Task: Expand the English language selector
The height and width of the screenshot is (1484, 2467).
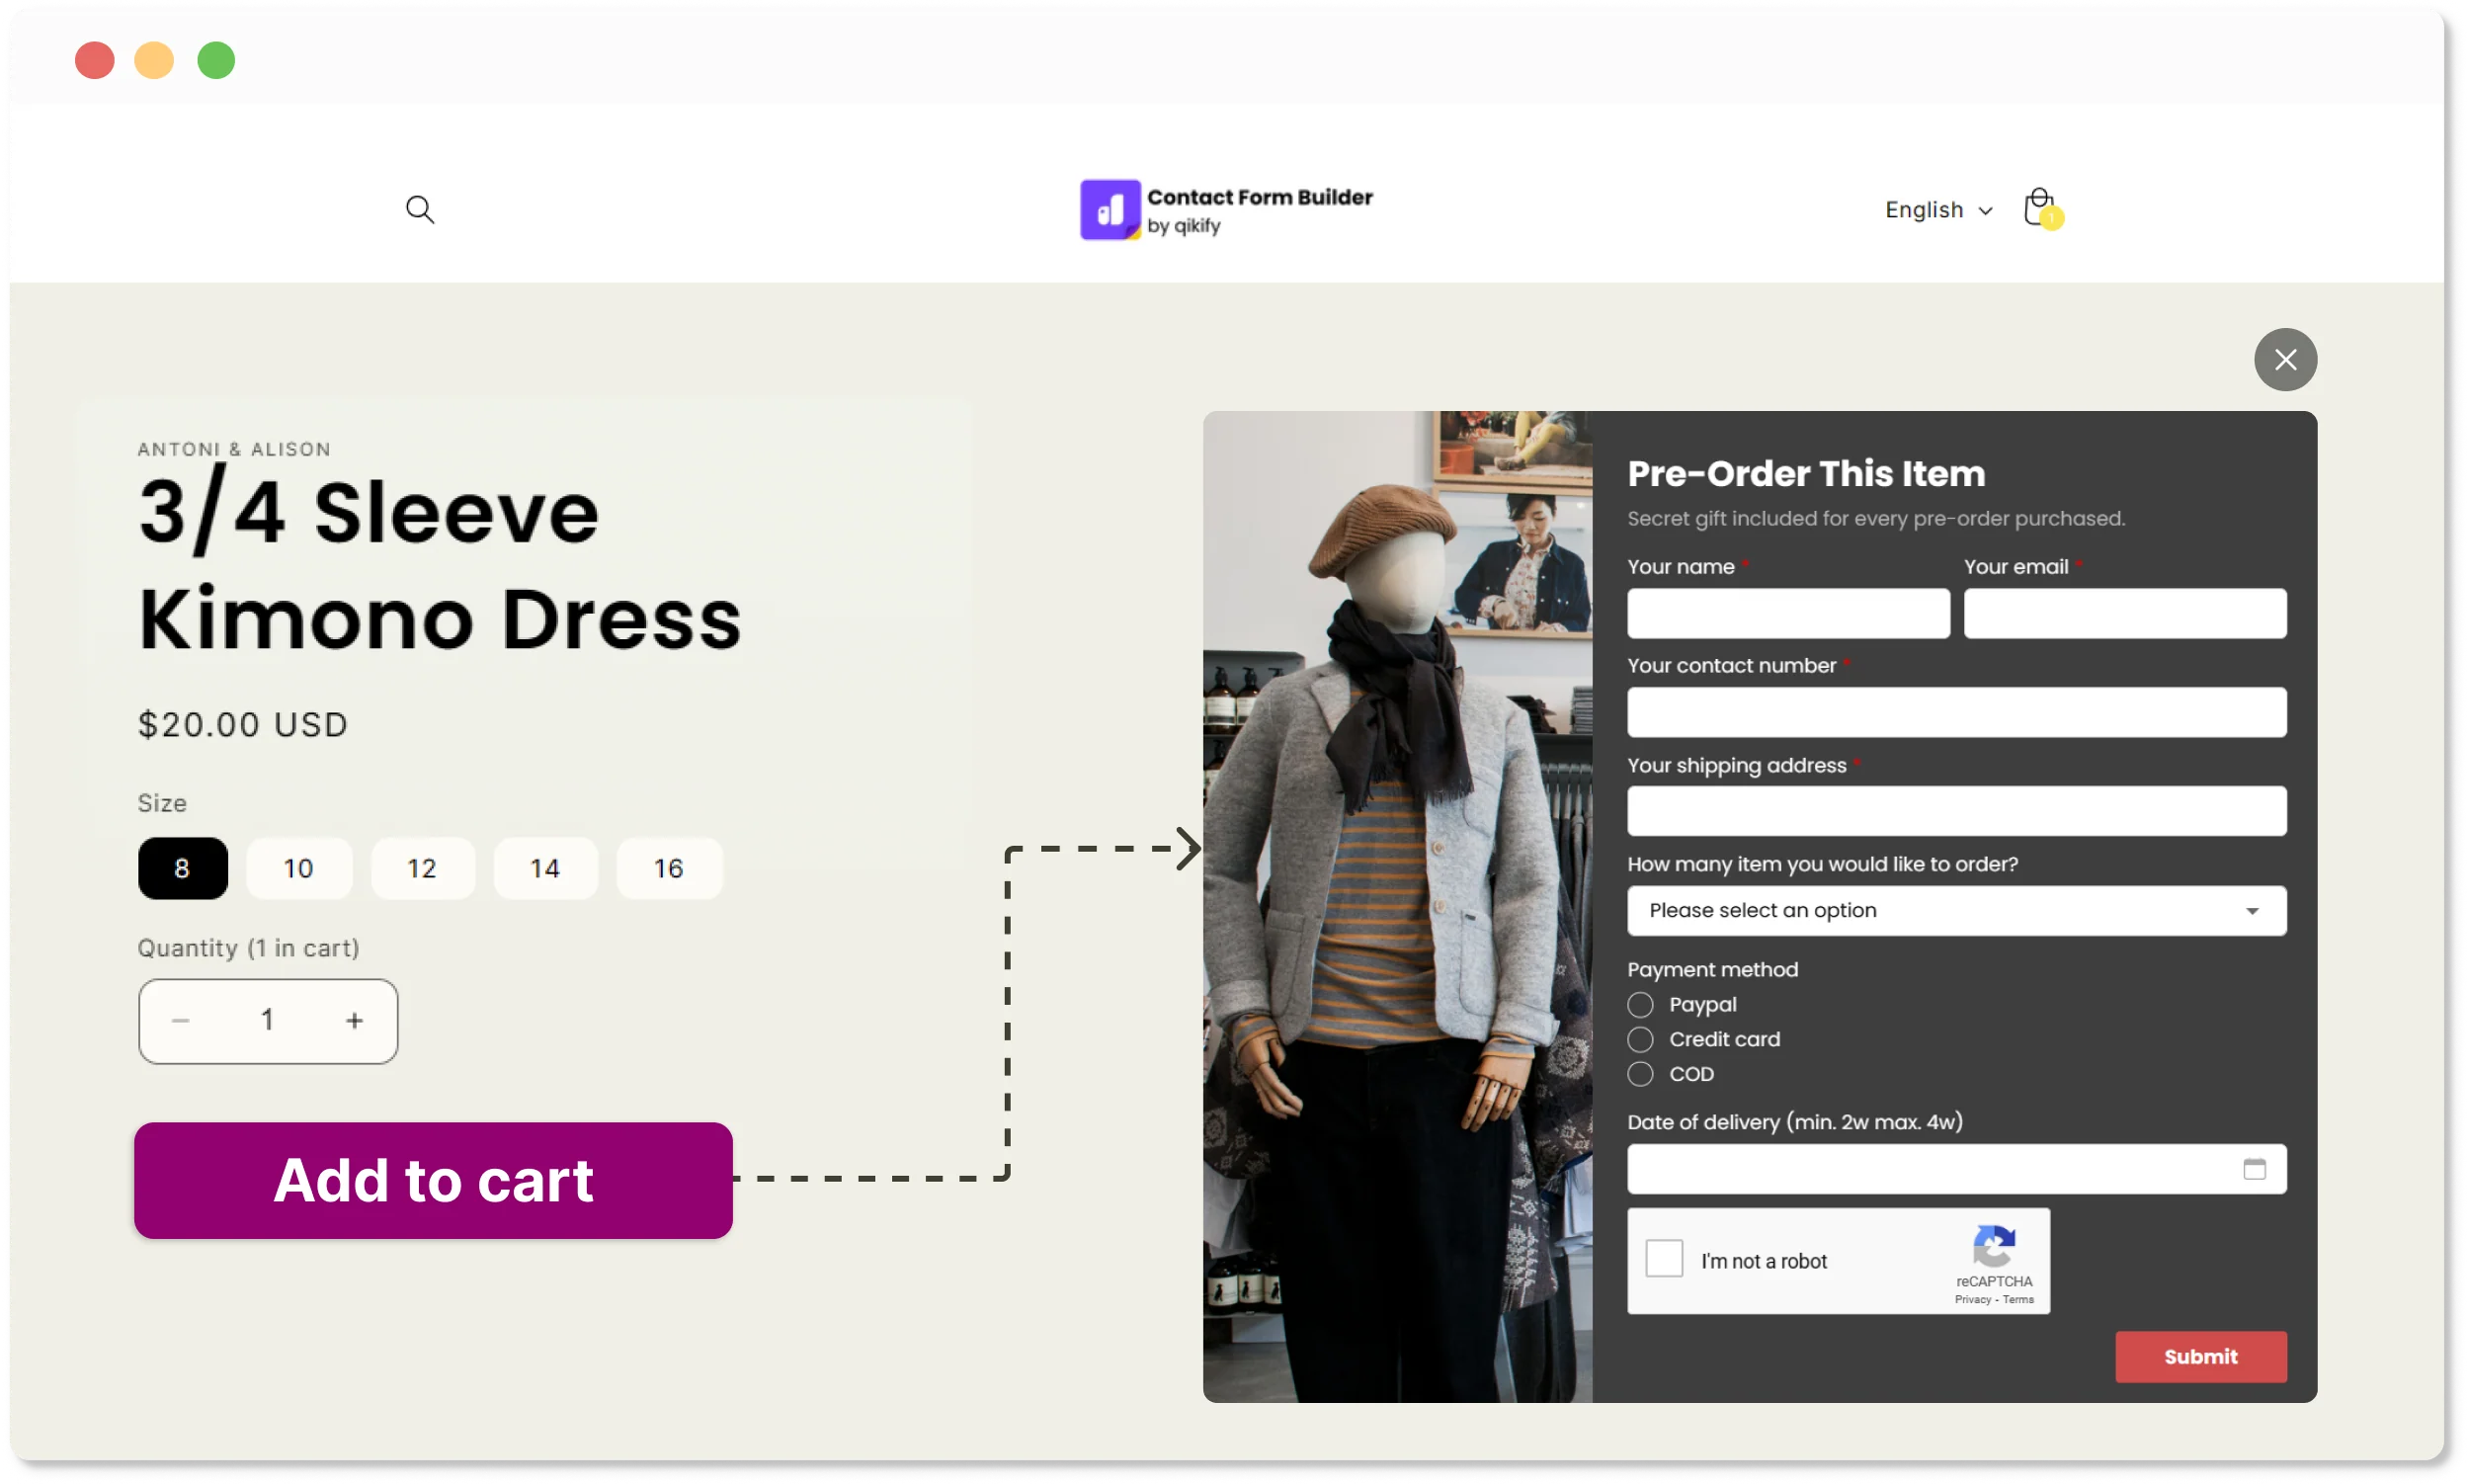Action: pos(1937,210)
